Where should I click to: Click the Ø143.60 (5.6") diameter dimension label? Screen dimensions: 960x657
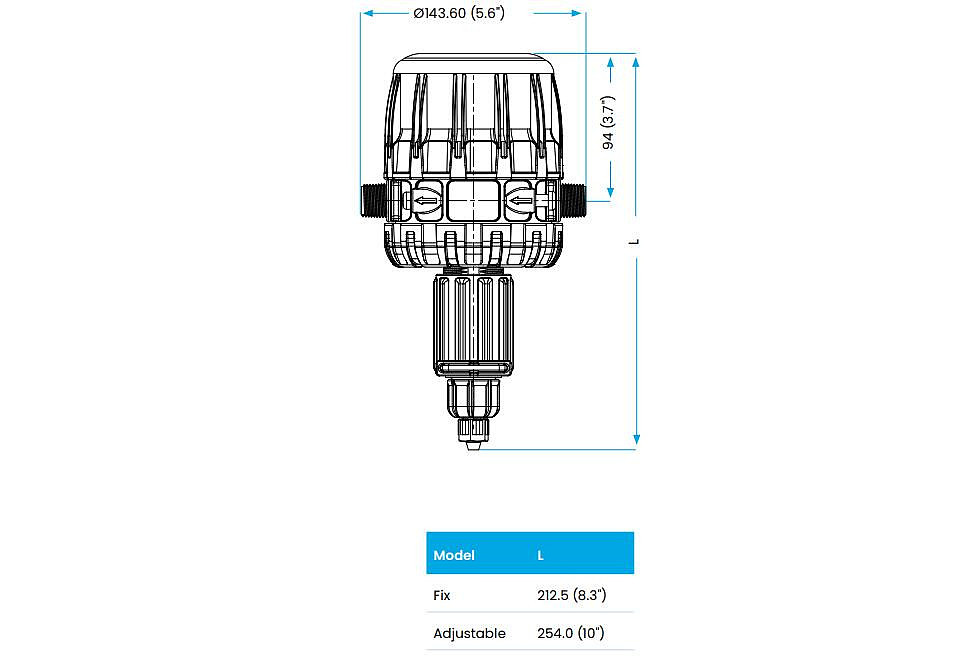tap(459, 13)
